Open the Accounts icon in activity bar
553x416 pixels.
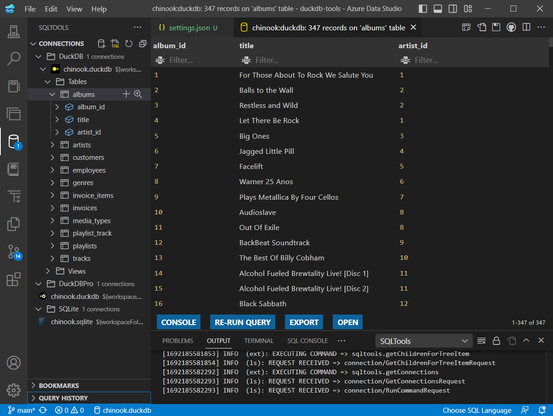coord(13,363)
